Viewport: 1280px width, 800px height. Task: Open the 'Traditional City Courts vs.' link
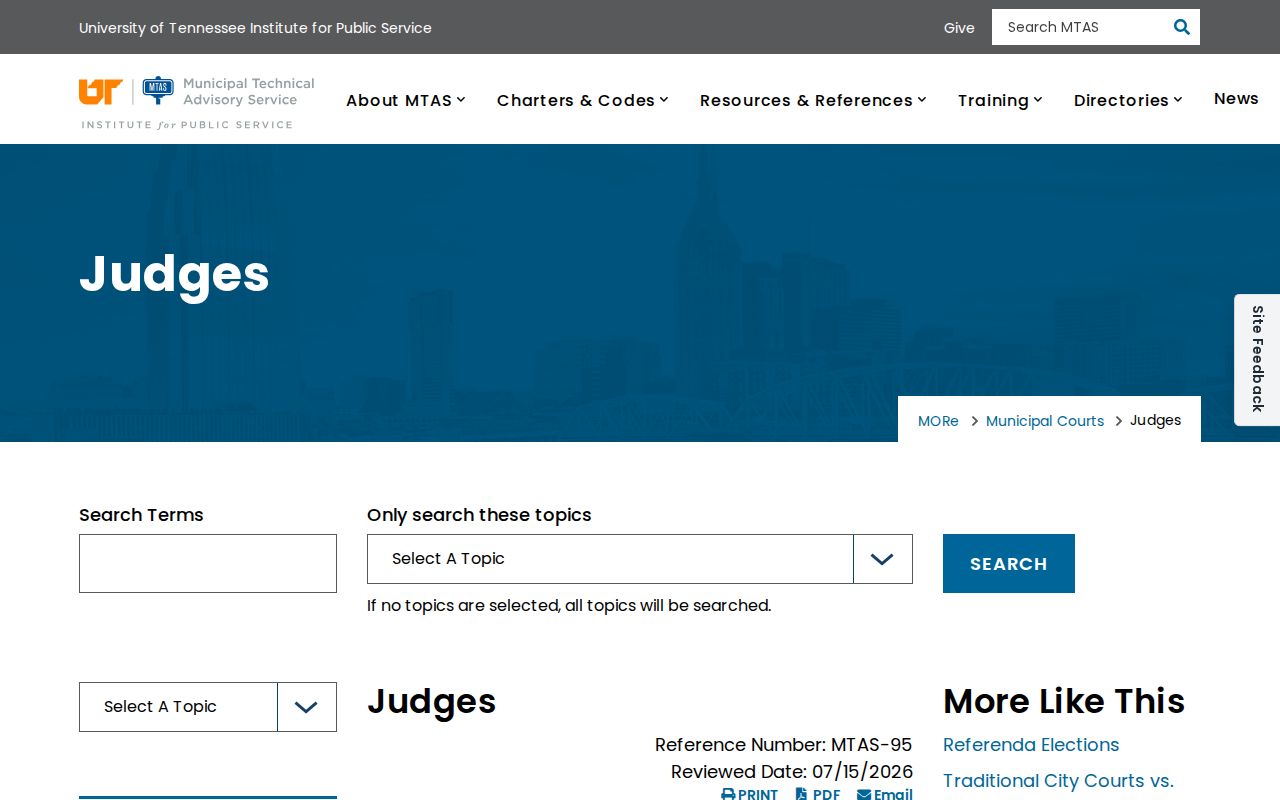[1058, 781]
